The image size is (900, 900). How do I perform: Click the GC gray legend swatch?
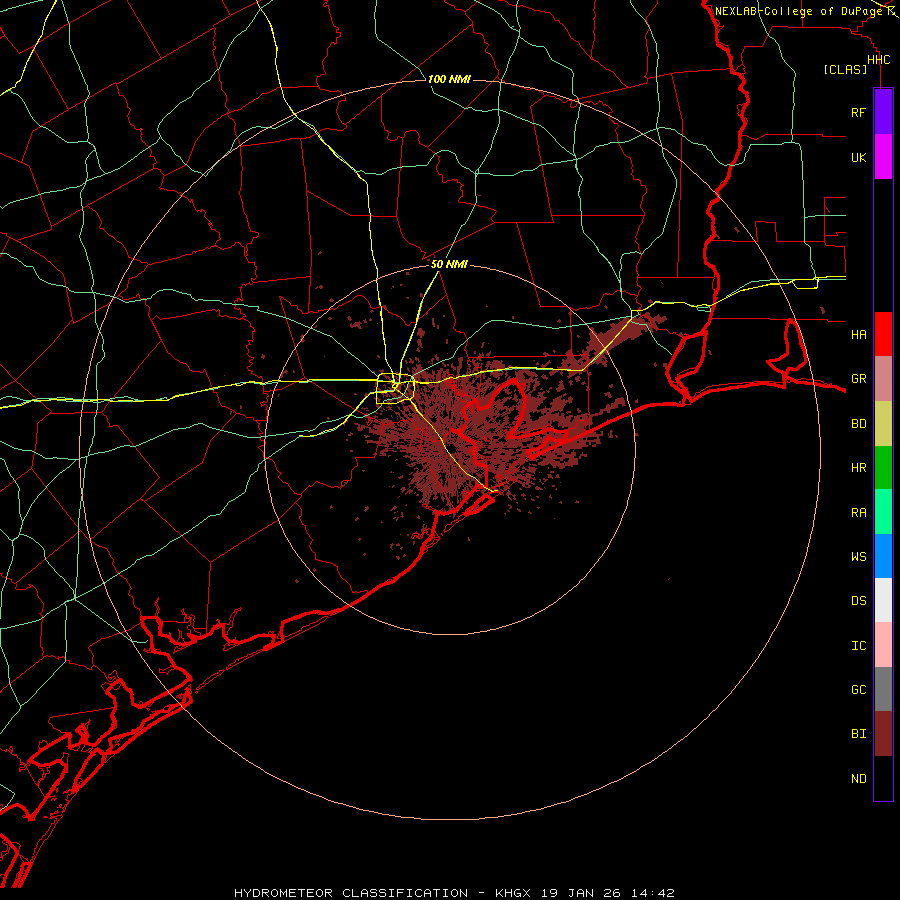tap(883, 689)
